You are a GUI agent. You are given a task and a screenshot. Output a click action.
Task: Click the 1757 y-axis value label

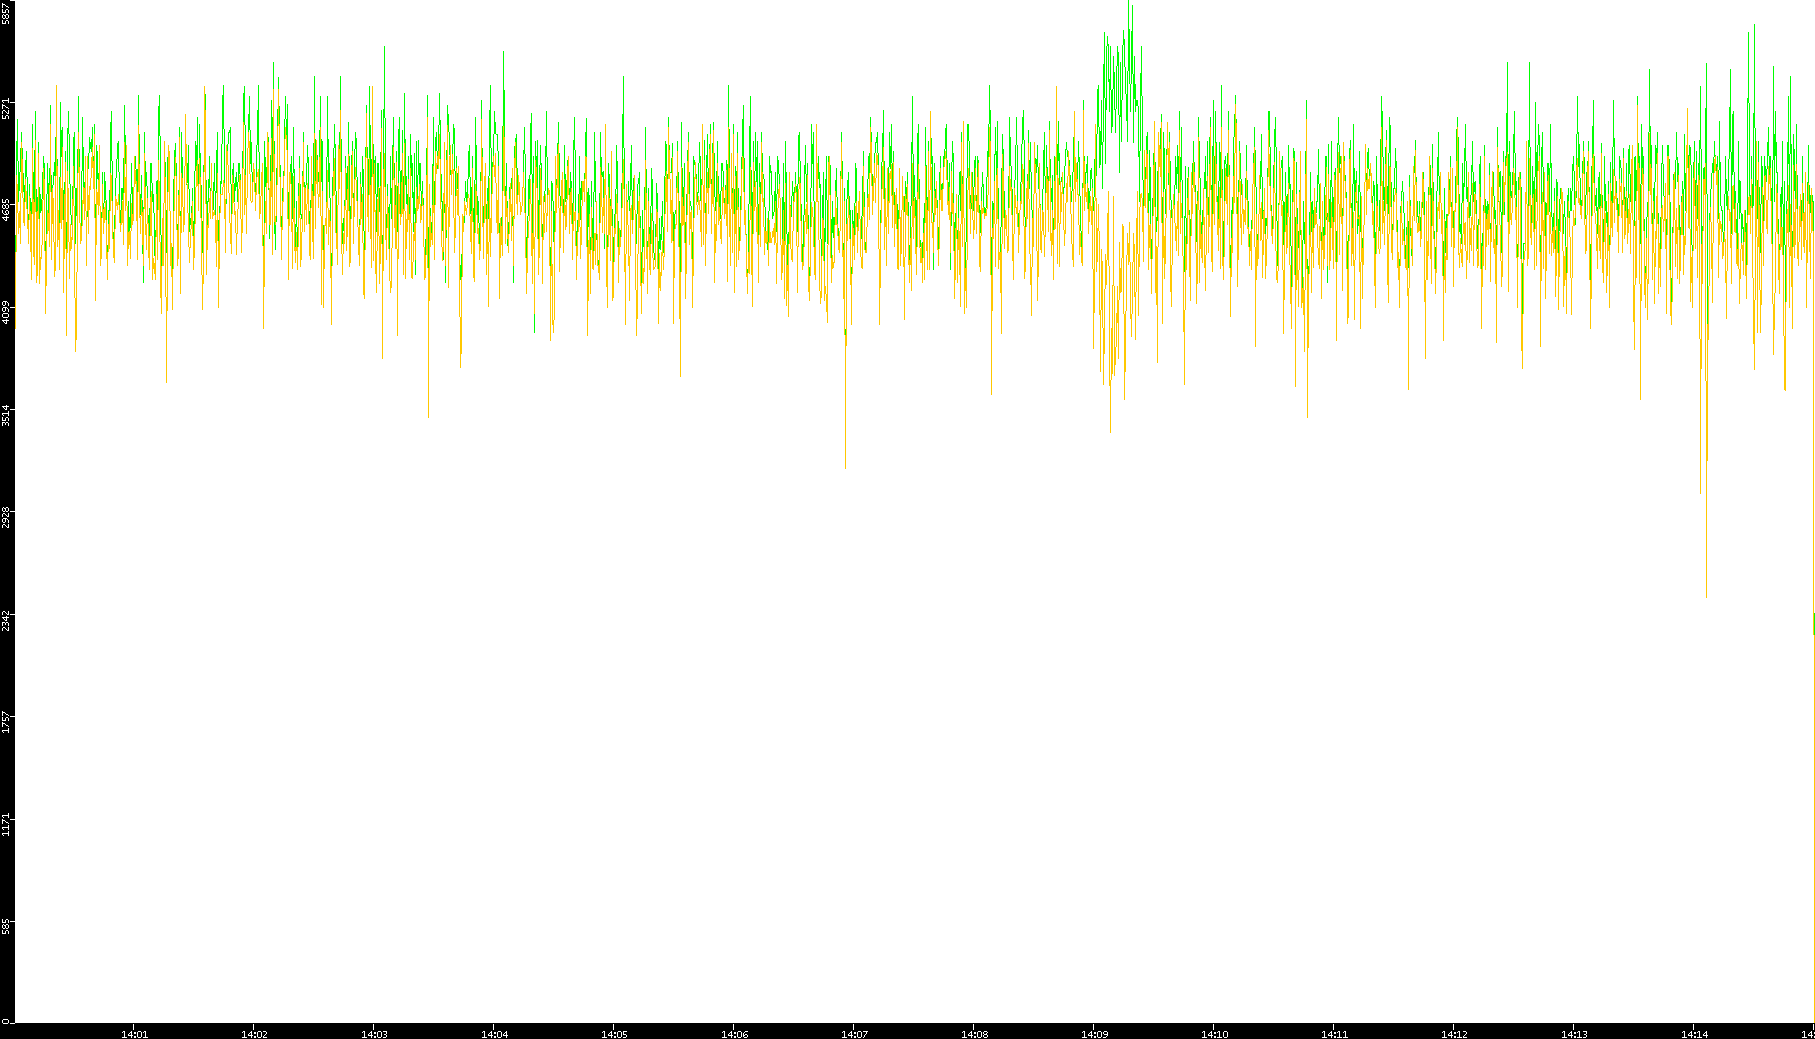pyautogui.click(x=6, y=723)
